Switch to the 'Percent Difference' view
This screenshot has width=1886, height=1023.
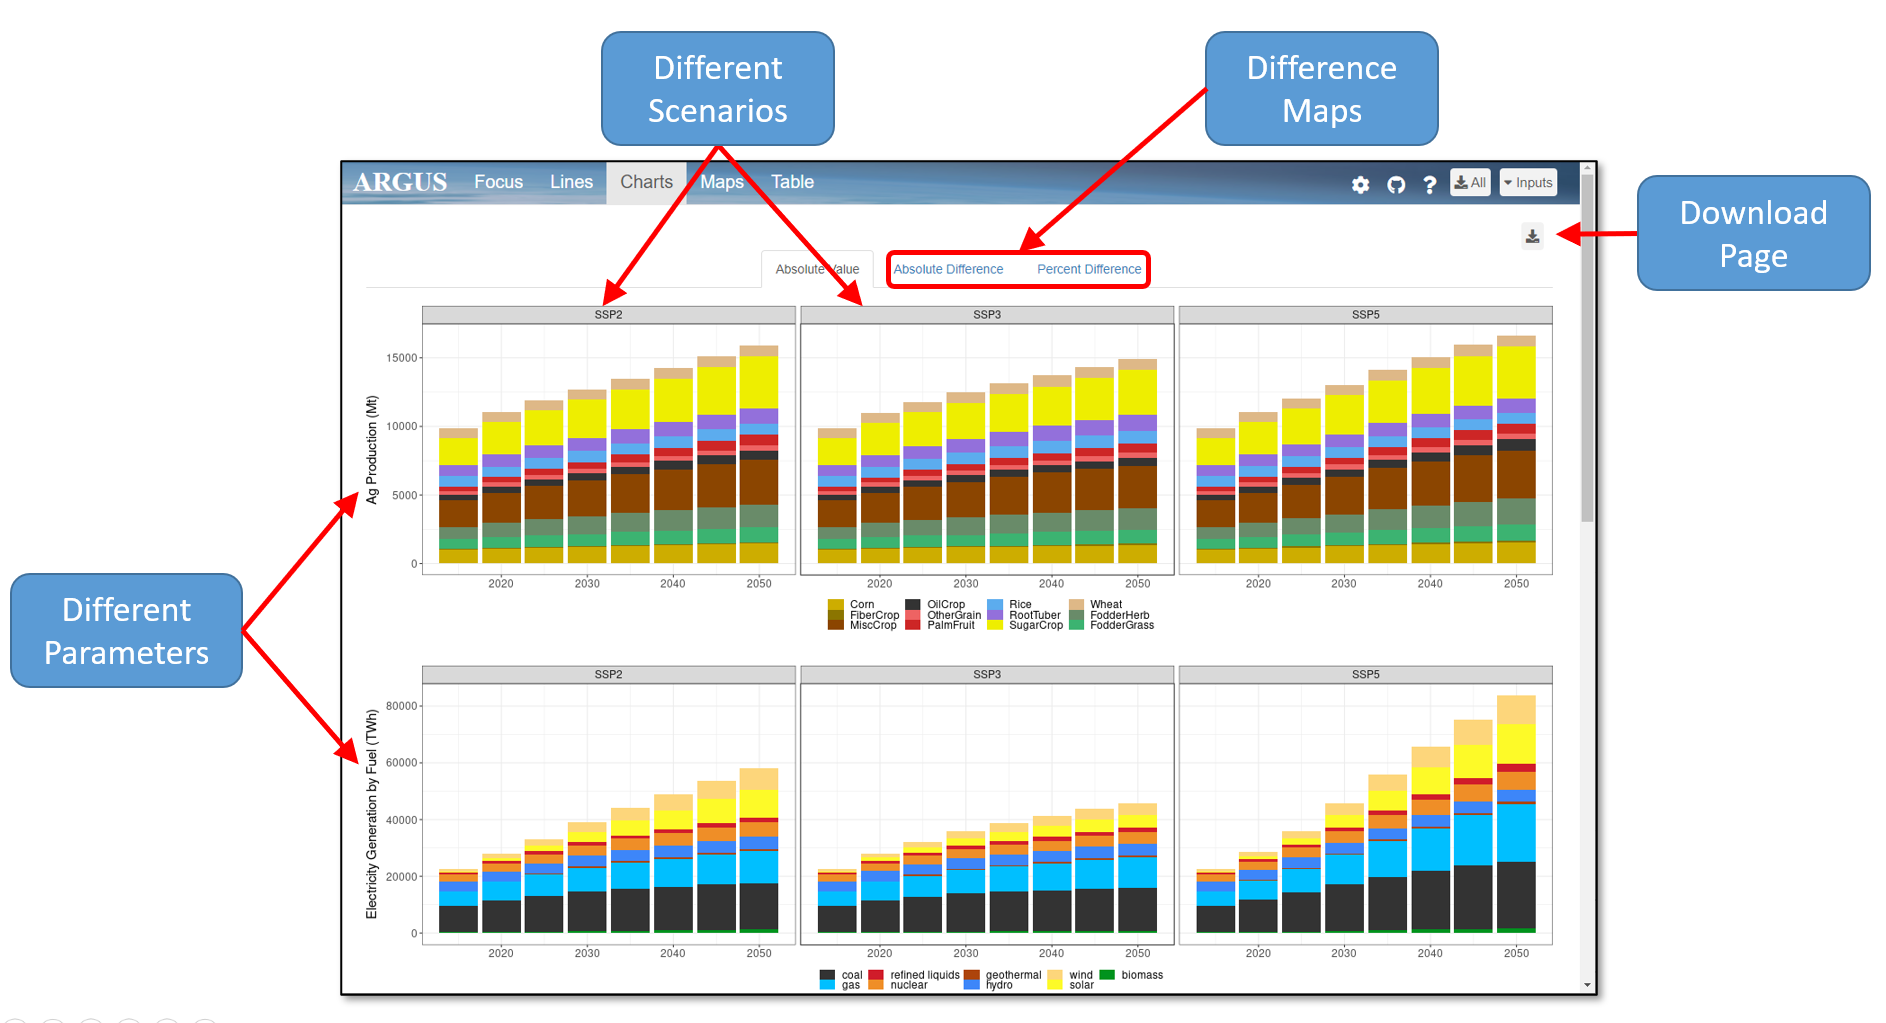pos(1089,269)
